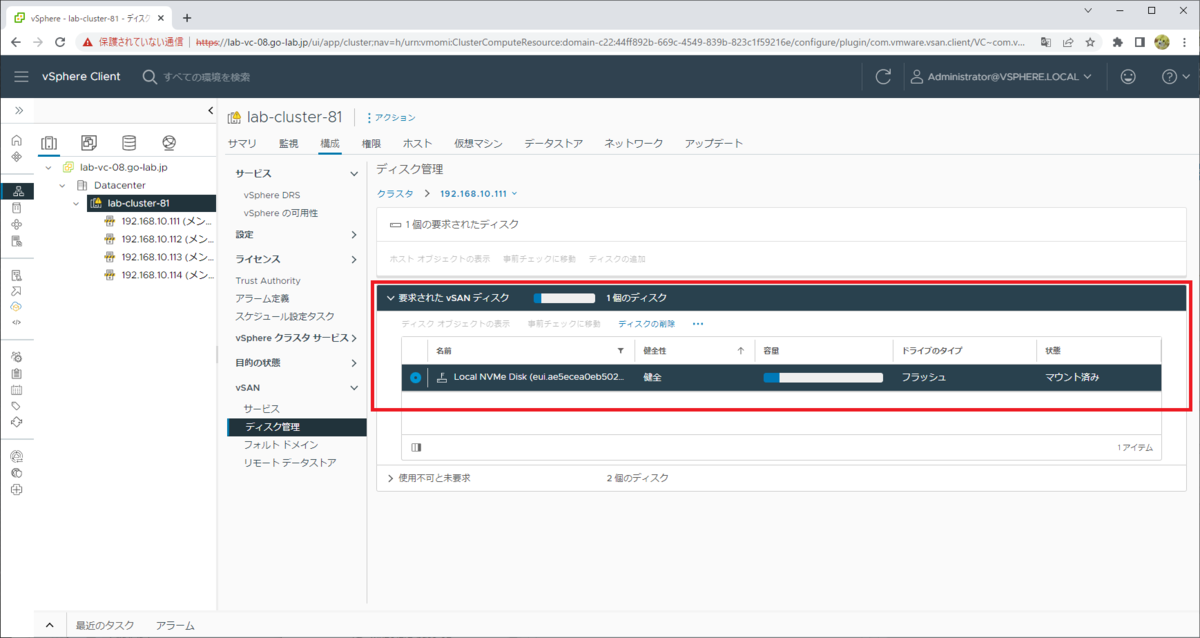Open the three-dot more actions menu
The image size is (1200, 638).
[698, 324]
